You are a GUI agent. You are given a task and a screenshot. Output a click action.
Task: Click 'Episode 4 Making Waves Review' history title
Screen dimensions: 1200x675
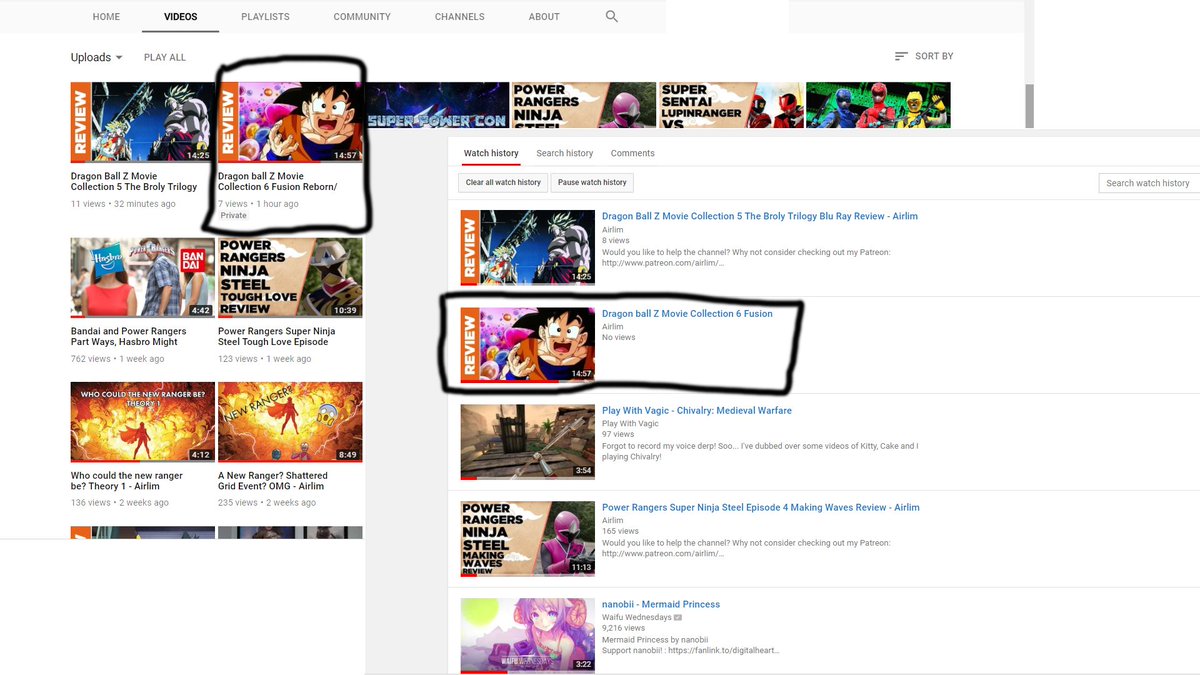(x=761, y=507)
